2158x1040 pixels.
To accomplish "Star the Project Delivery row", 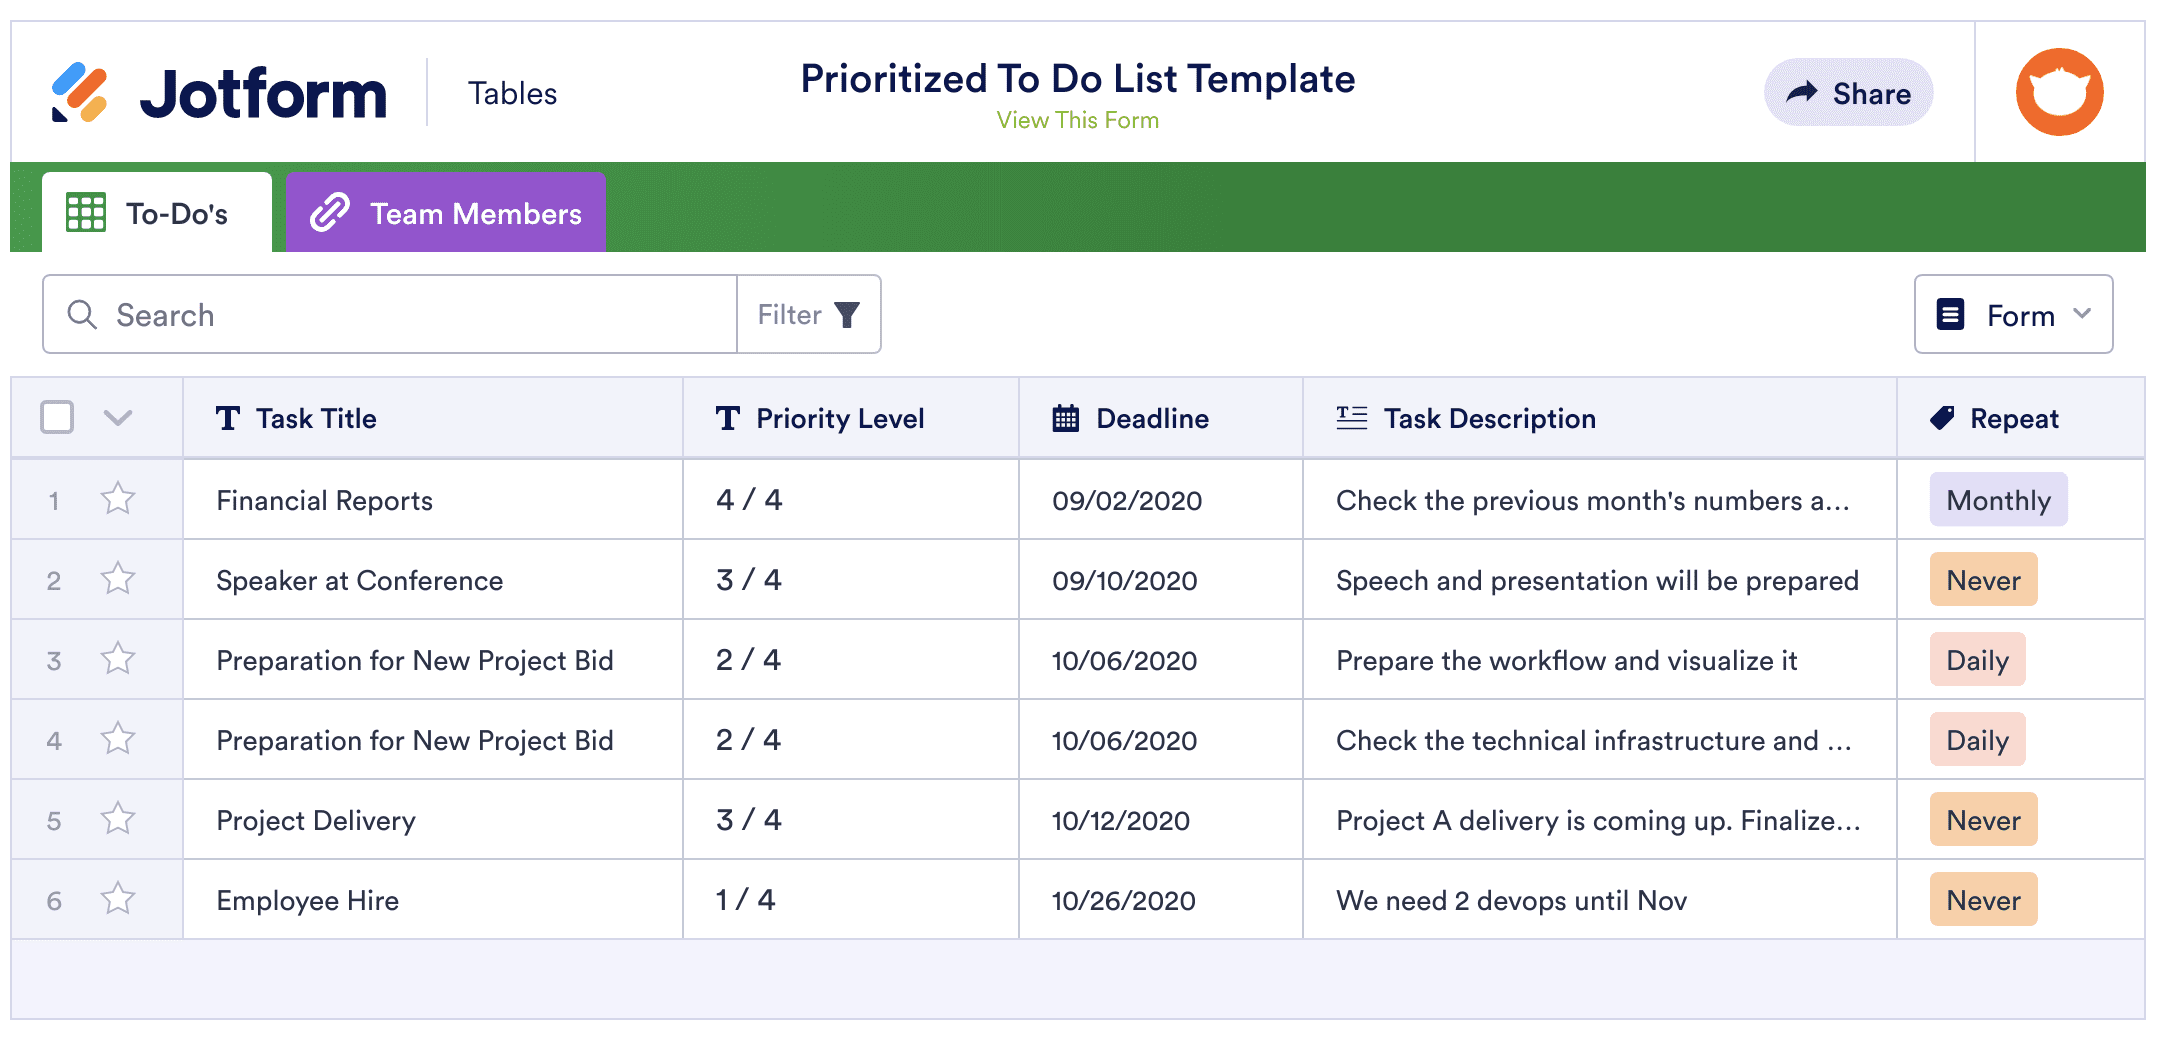I will [118, 818].
